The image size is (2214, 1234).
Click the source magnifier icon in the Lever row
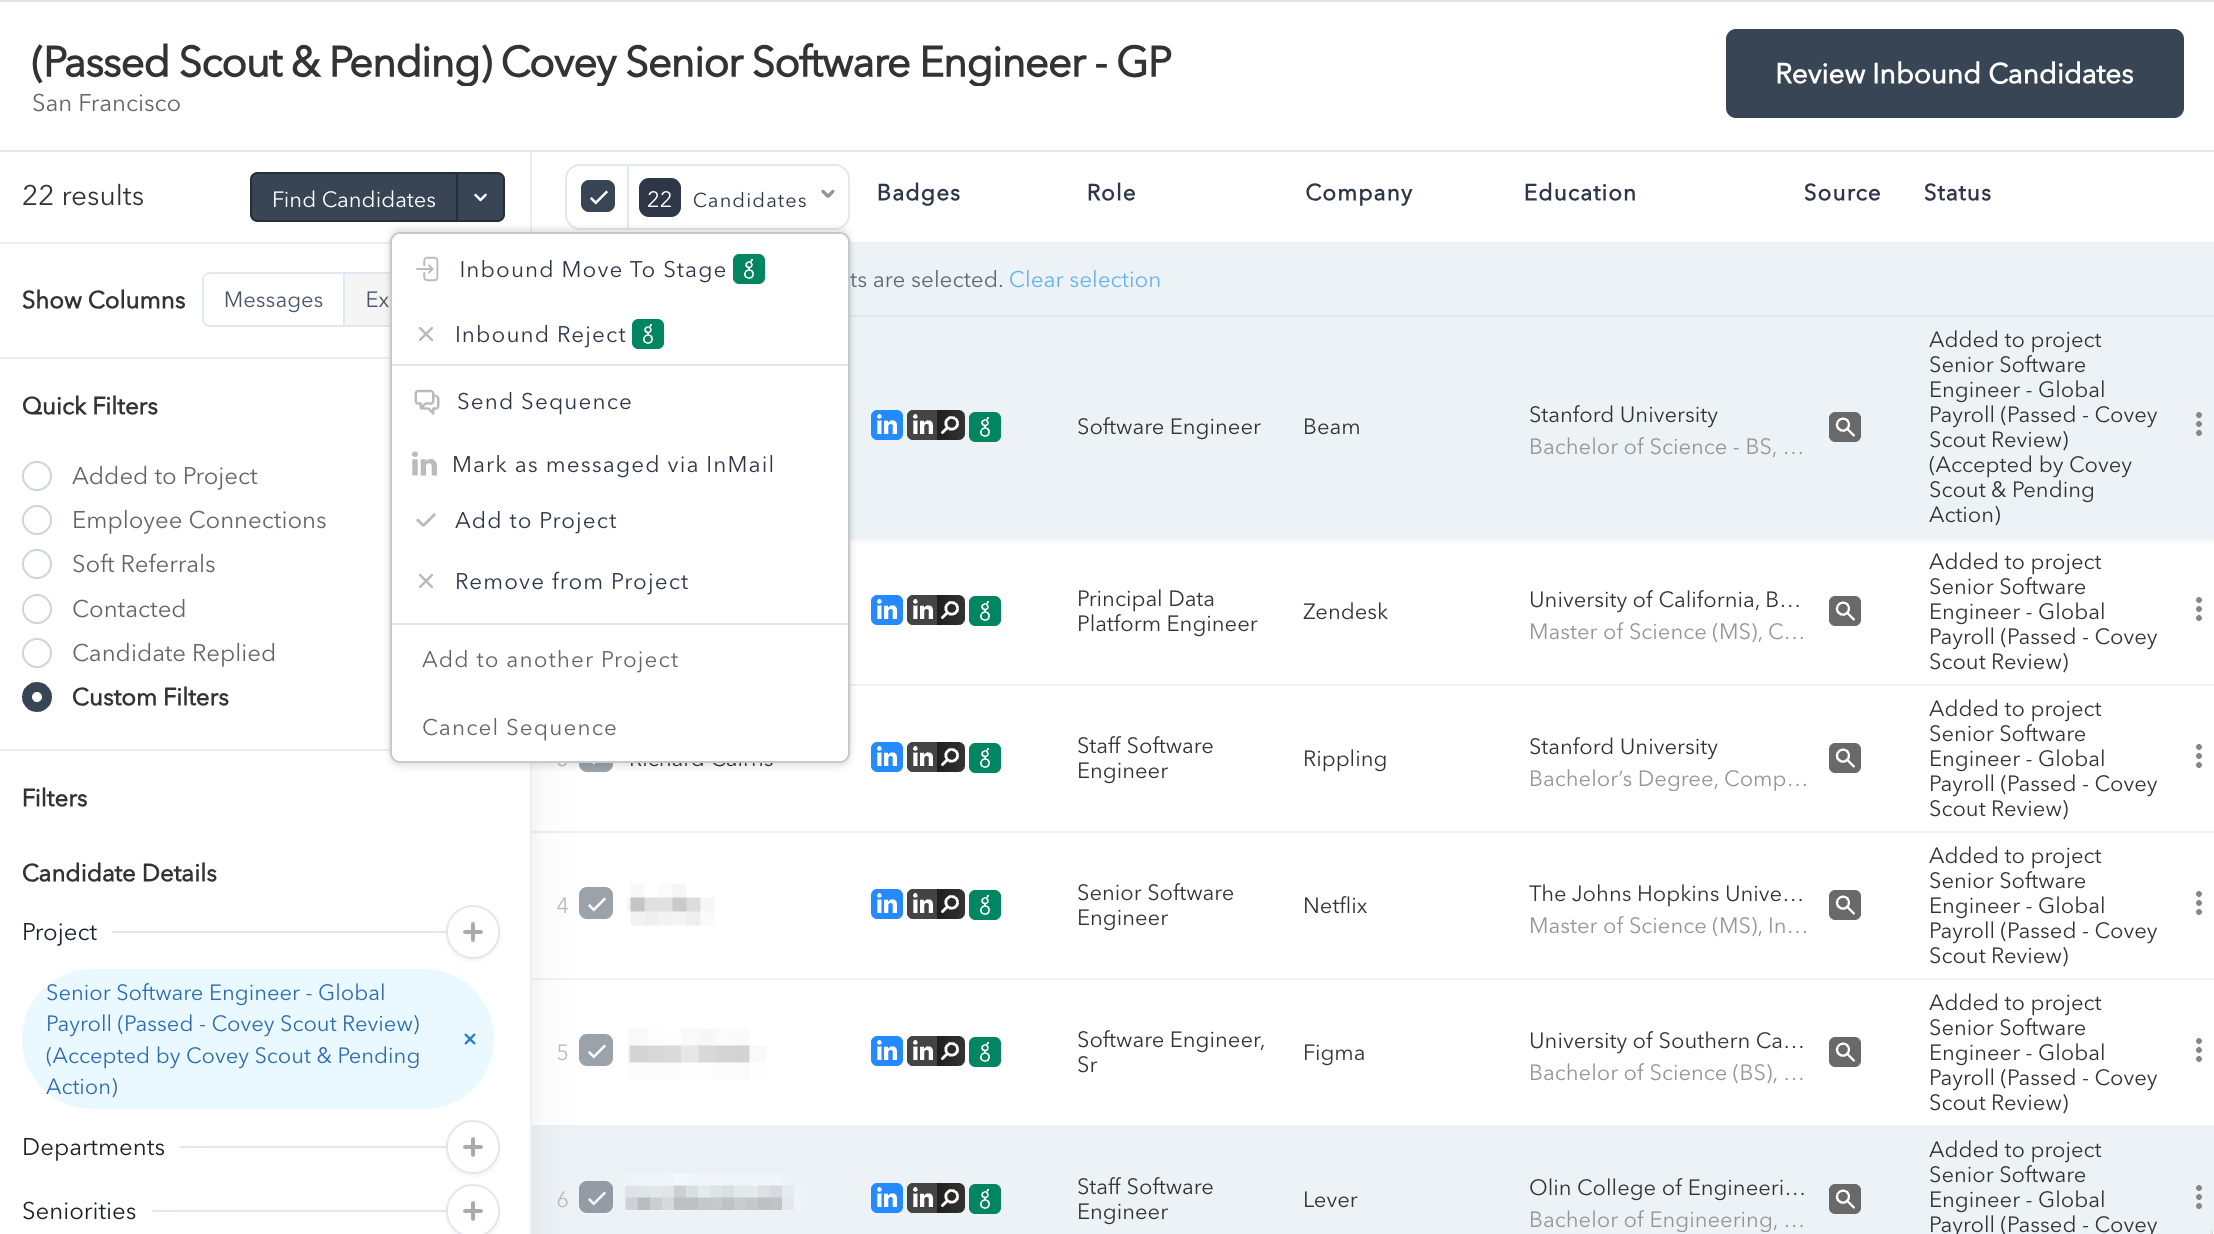[x=1844, y=1198]
